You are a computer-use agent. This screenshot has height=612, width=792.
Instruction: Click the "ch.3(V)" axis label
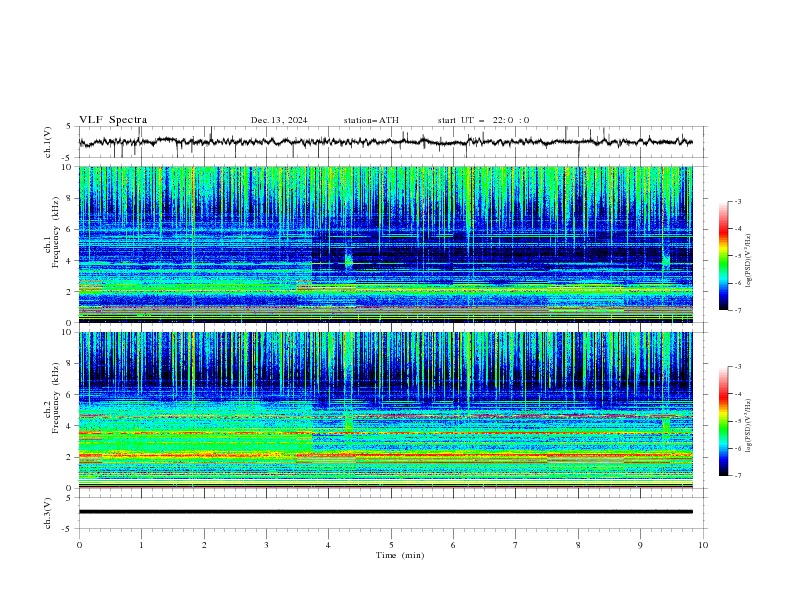48,513
